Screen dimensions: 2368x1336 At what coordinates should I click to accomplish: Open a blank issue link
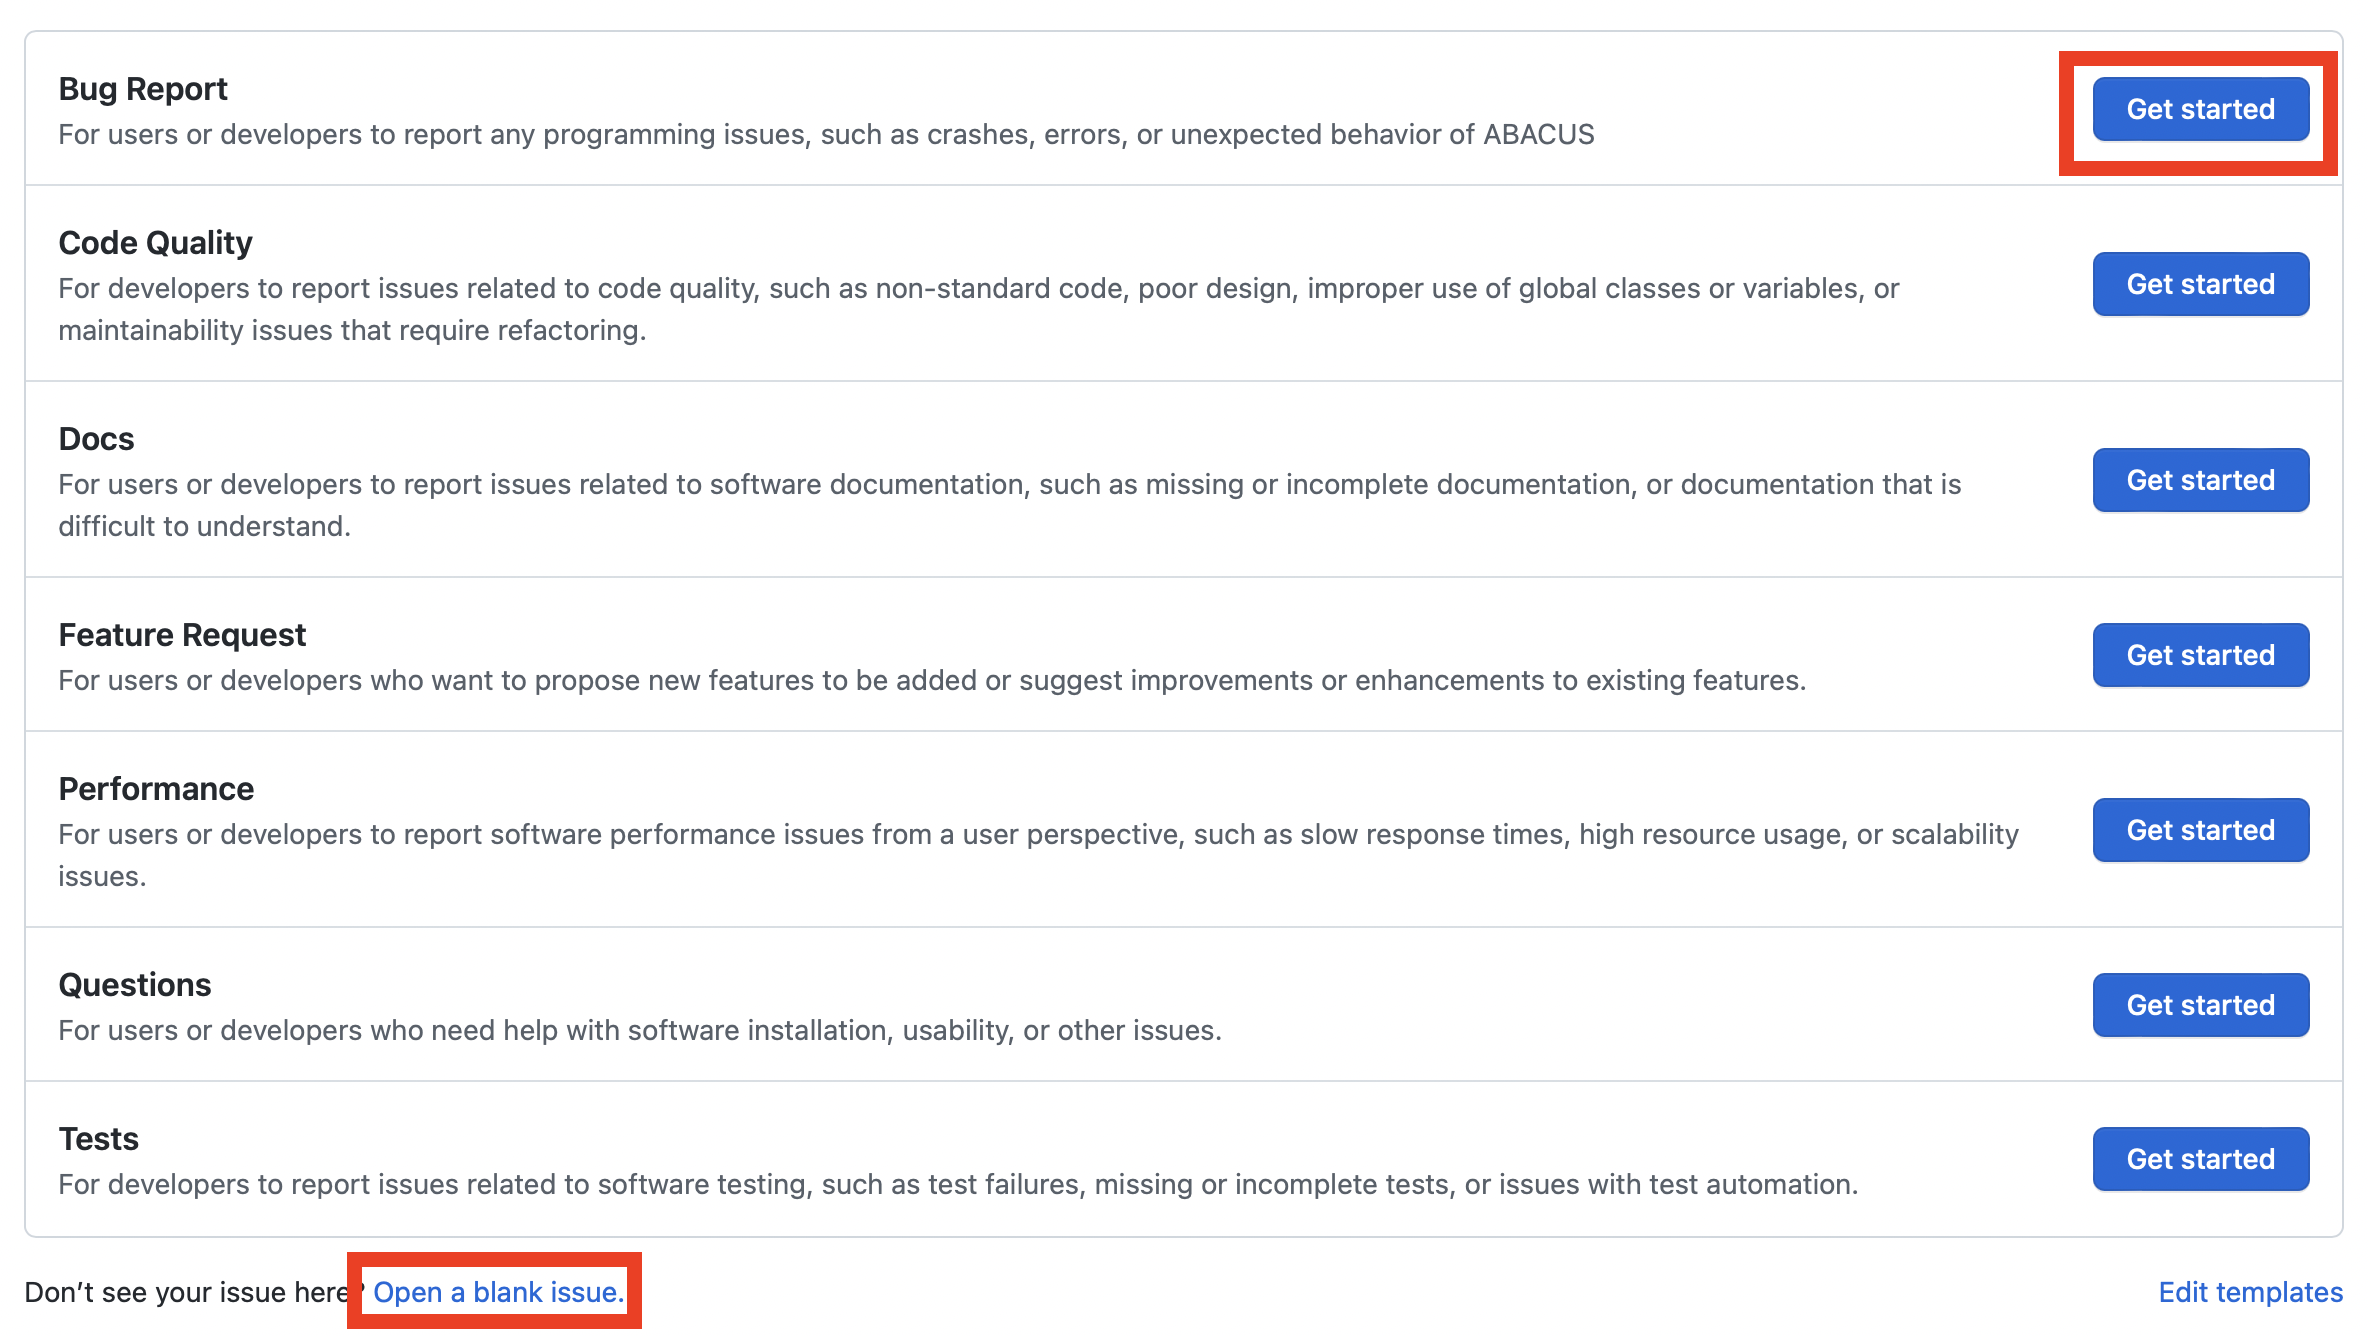[x=498, y=1292]
